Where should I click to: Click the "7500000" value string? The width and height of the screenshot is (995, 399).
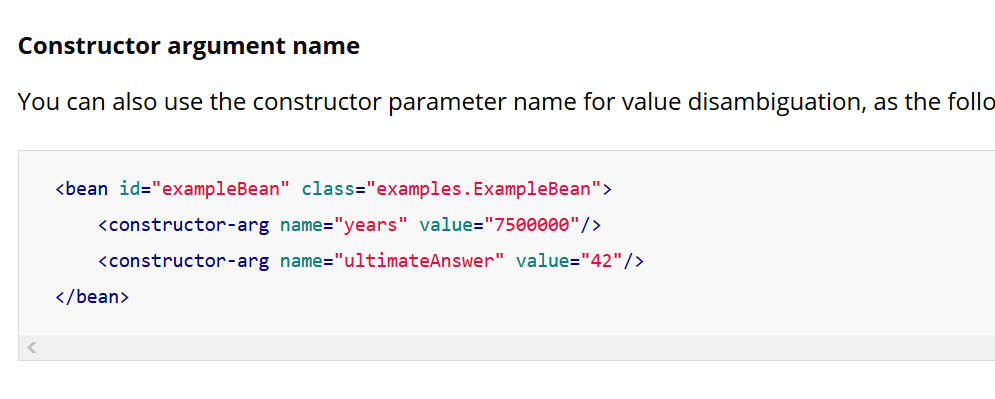coord(532,225)
